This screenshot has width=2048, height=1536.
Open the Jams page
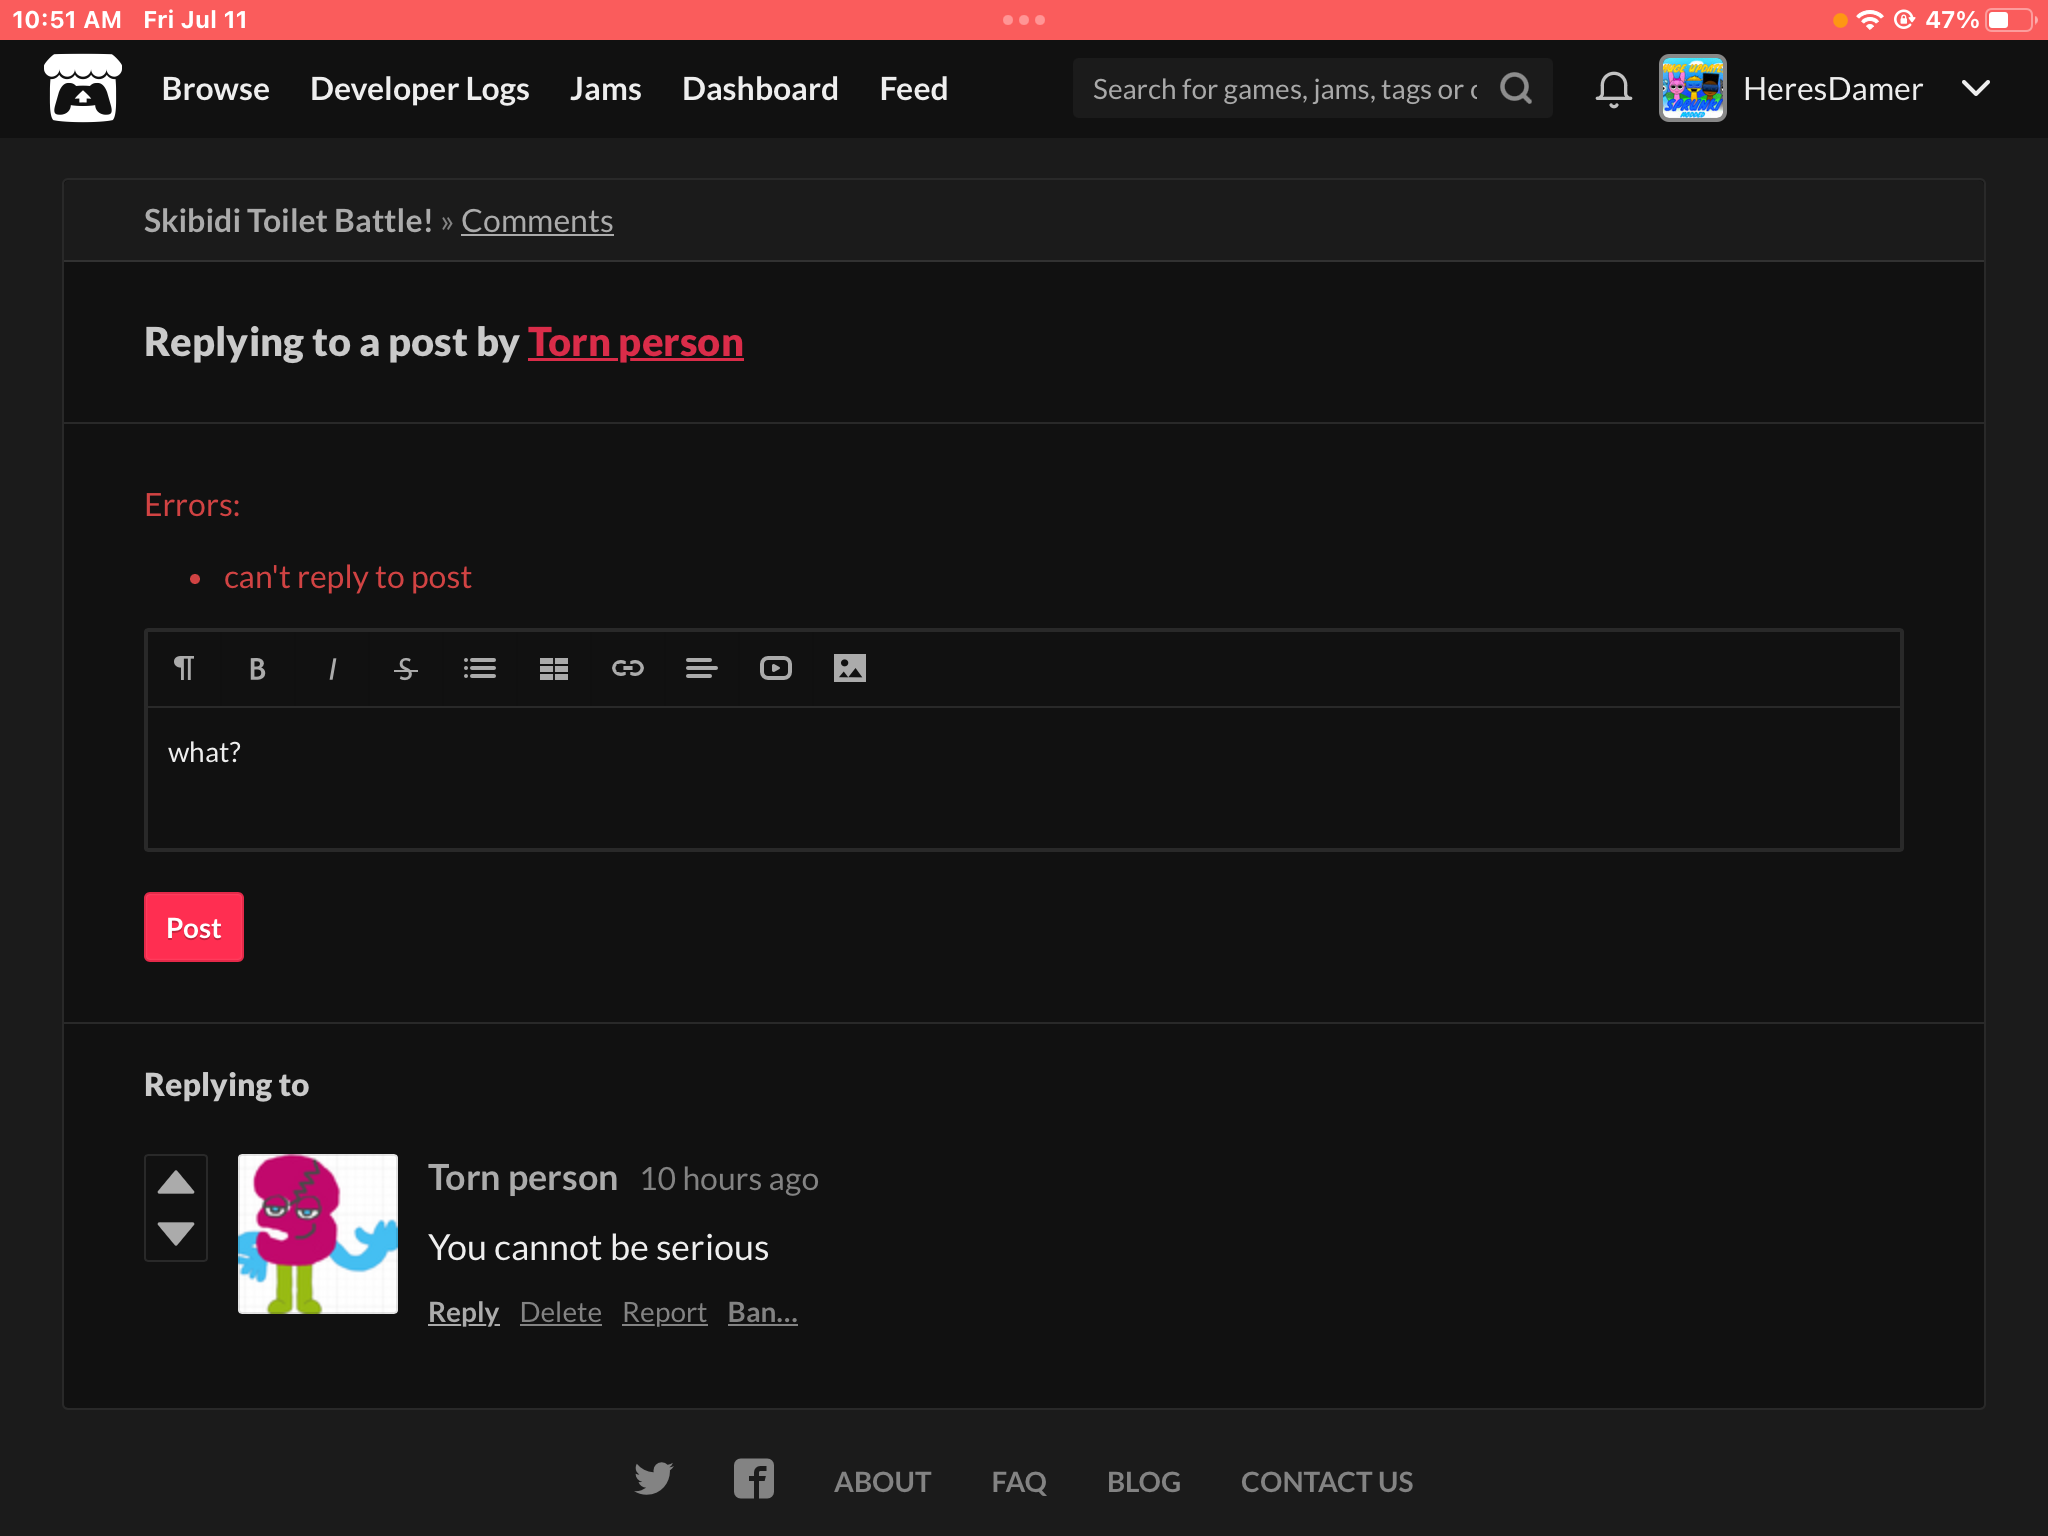tap(606, 88)
